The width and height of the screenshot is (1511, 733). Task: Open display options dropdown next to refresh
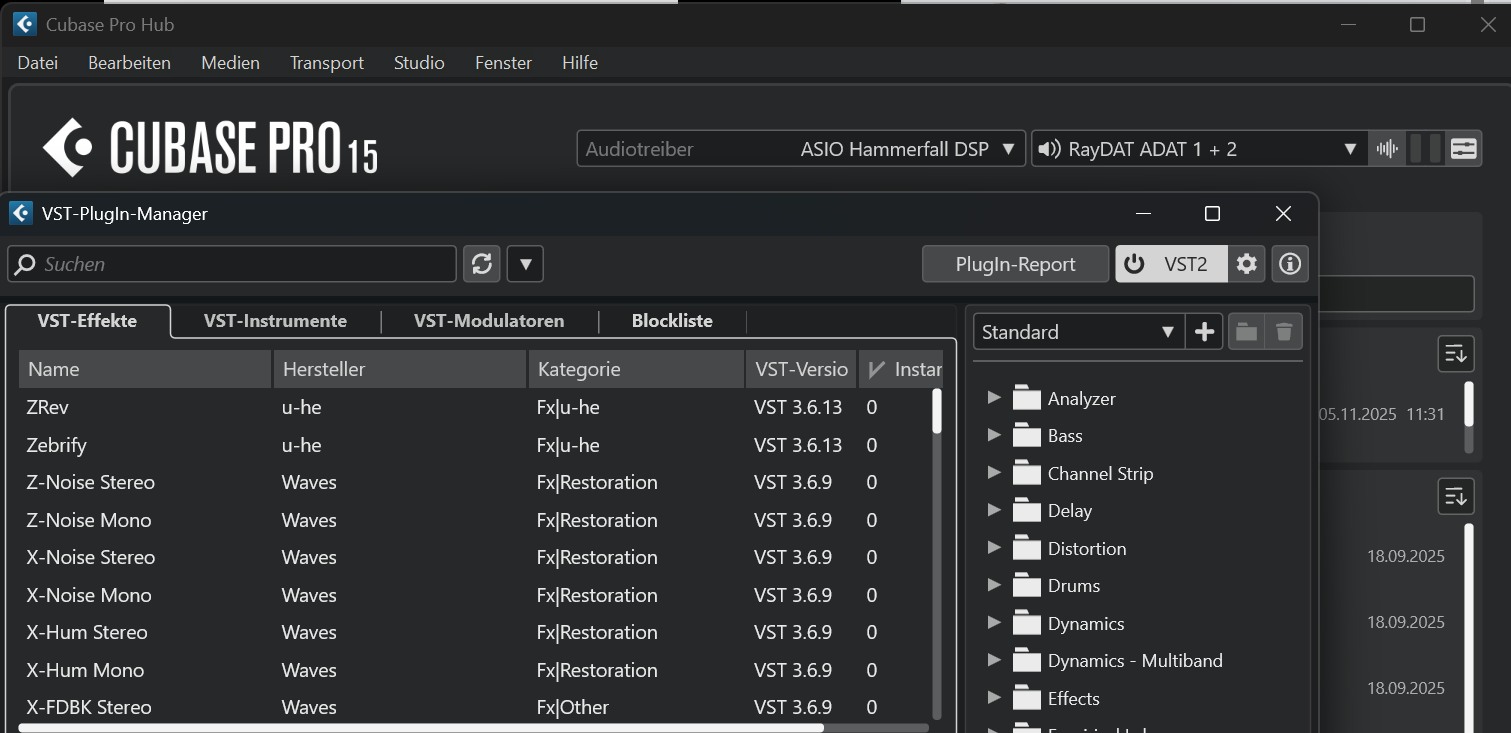[525, 264]
